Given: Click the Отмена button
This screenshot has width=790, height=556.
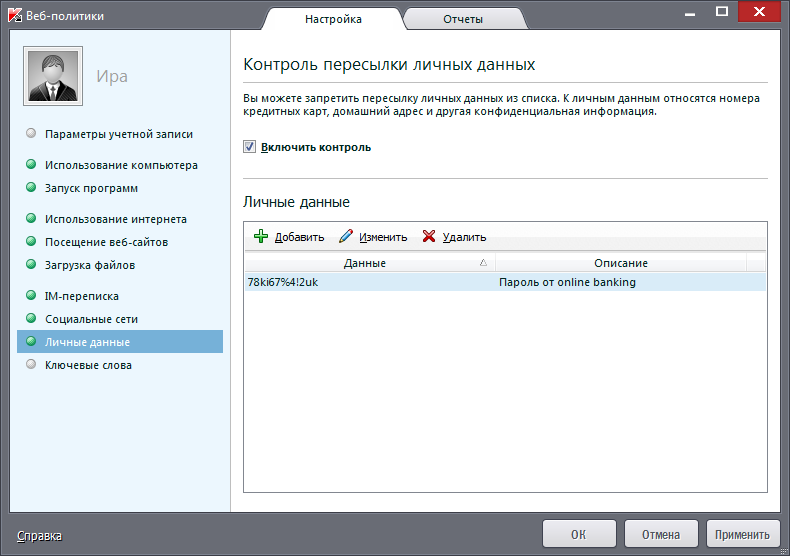Looking at the screenshot, I should pyautogui.click(x=661, y=534).
